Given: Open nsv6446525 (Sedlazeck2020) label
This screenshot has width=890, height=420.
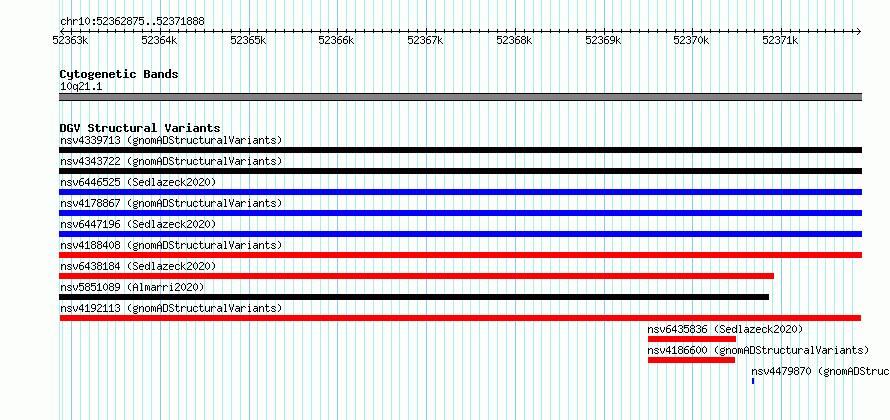Looking at the screenshot, I should point(138,182).
